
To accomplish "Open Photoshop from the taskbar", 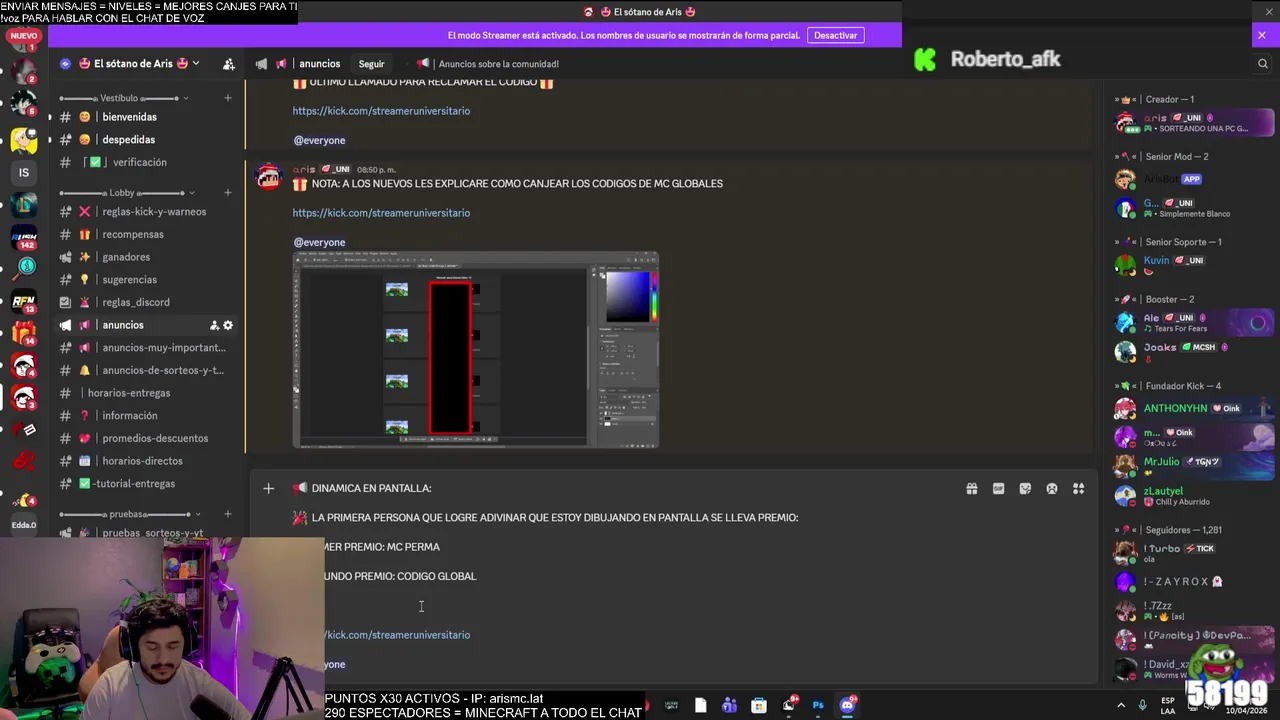I will (818, 705).
